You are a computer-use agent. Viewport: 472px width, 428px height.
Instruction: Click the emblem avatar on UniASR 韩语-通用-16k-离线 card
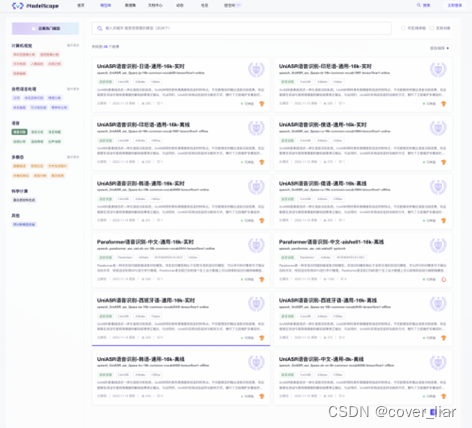click(x=256, y=362)
